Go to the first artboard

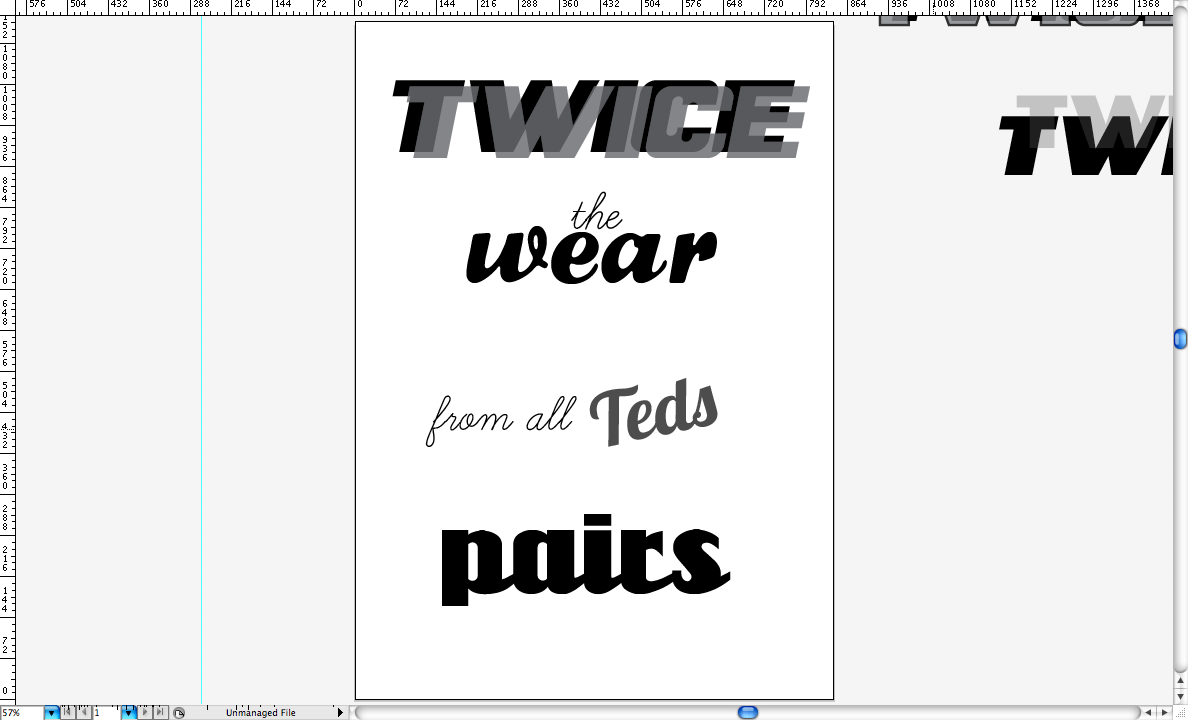pos(67,712)
